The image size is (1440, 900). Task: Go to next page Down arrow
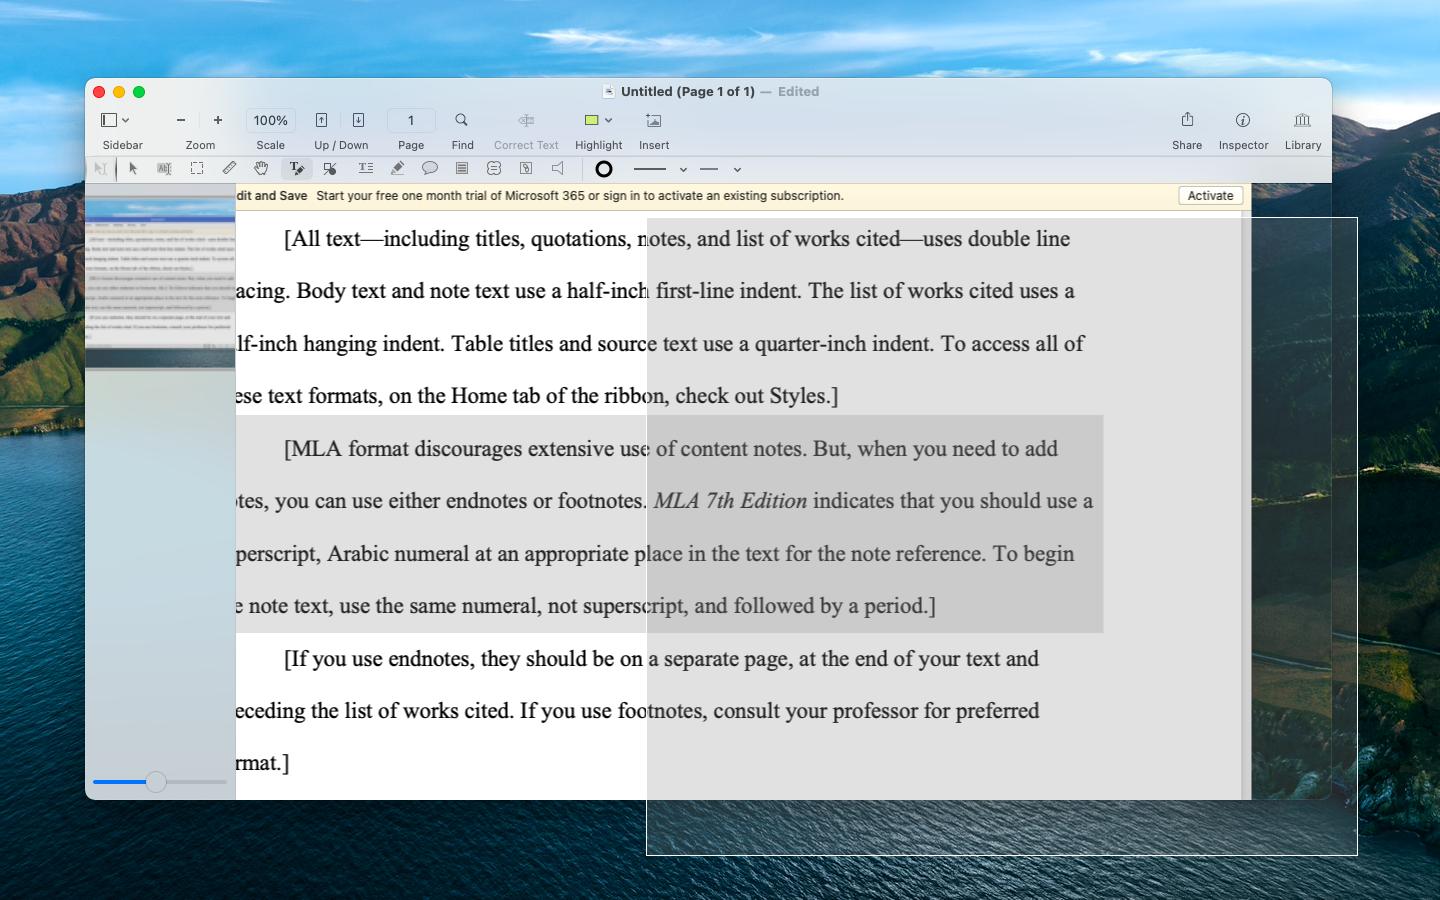pos(358,120)
